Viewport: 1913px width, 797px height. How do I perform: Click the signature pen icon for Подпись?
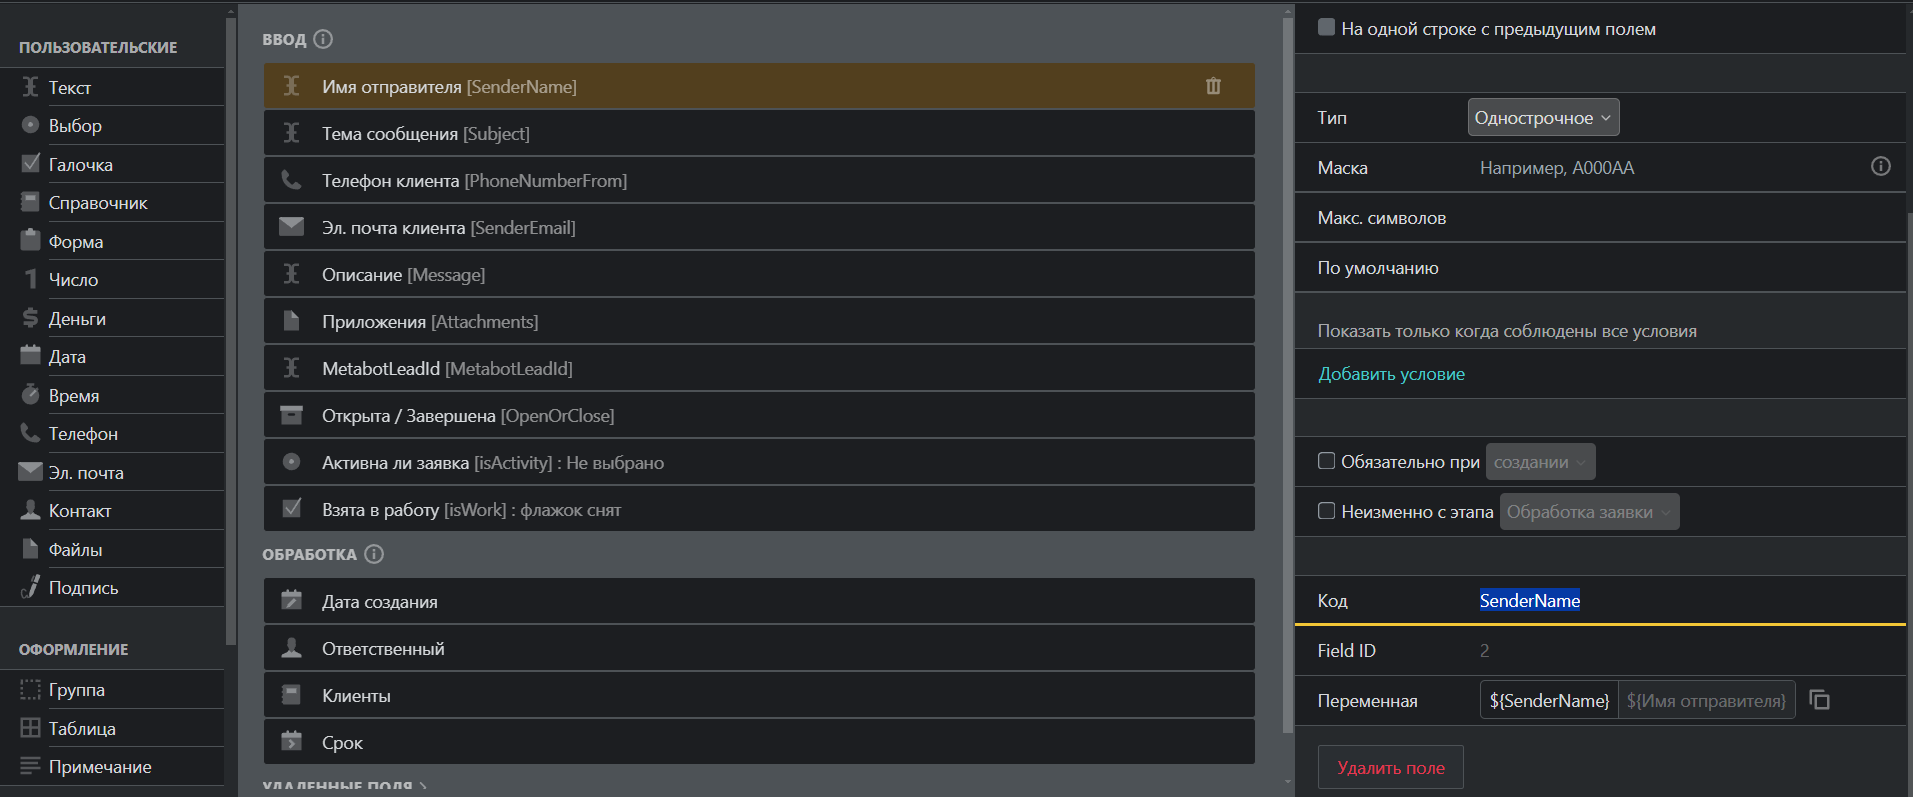30,587
